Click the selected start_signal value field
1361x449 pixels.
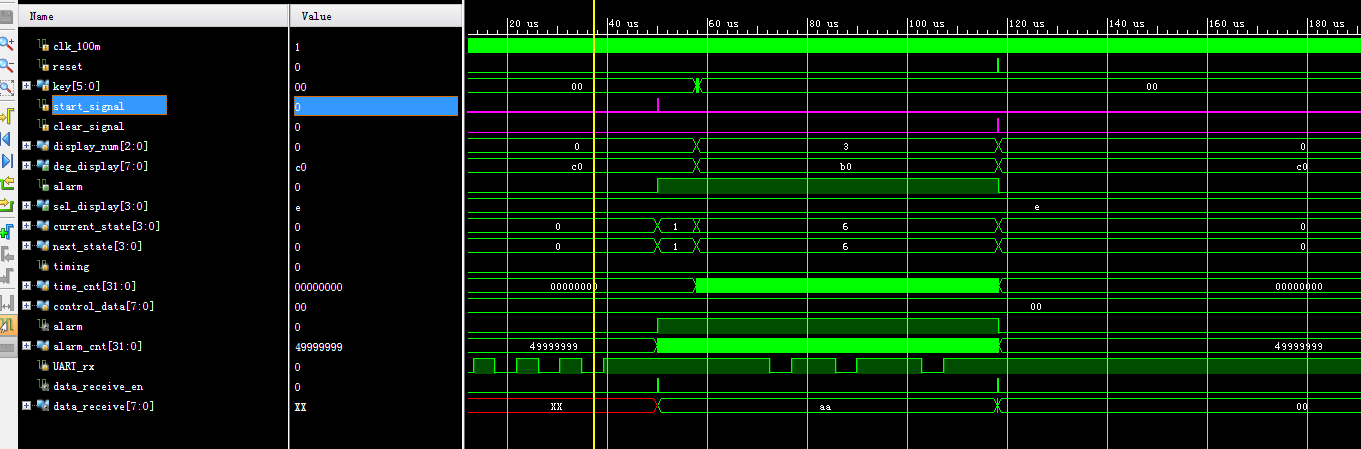pyautogui.click(x=375, y=106)
